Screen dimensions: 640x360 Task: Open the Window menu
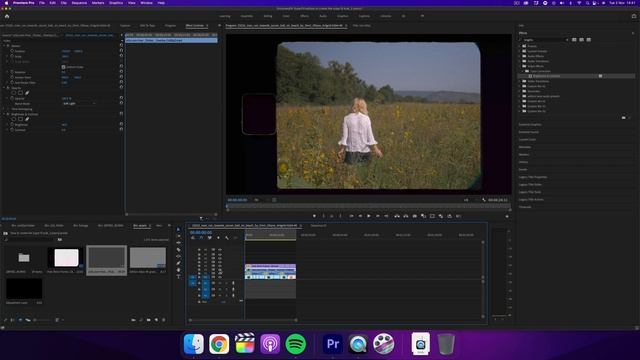coord(146,3)
